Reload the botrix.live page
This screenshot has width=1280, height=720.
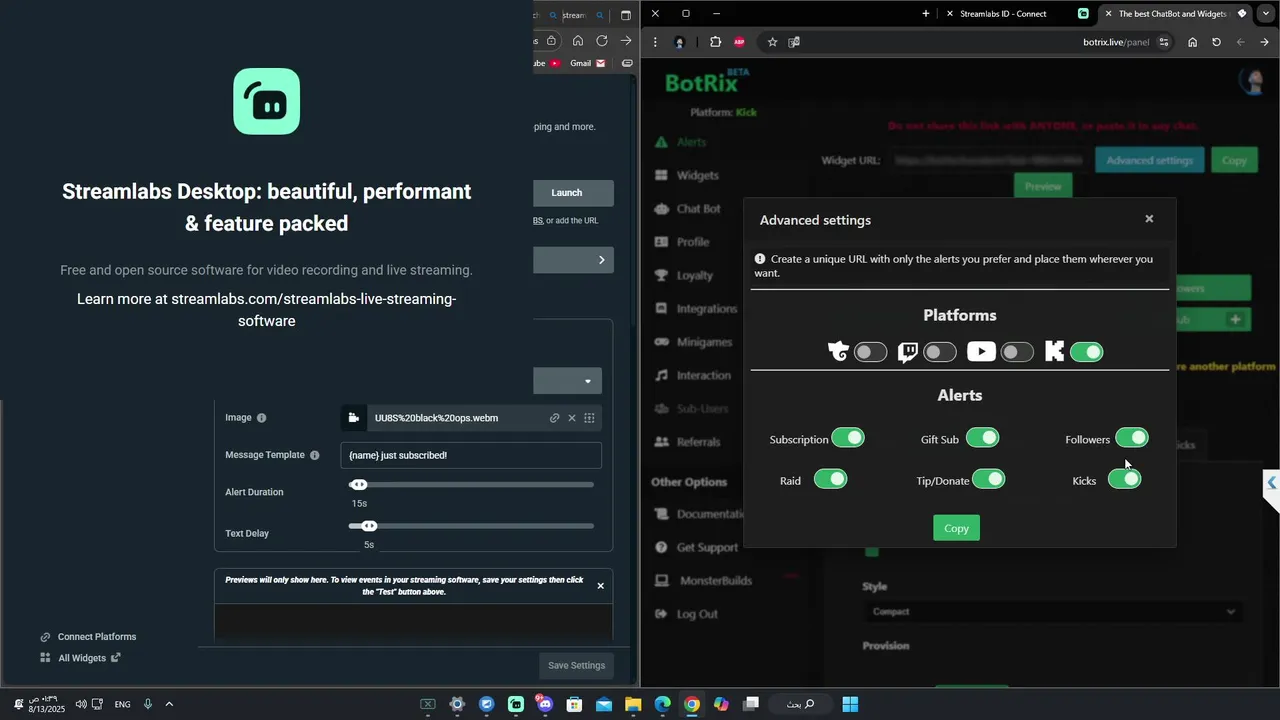click(1216, 42)
